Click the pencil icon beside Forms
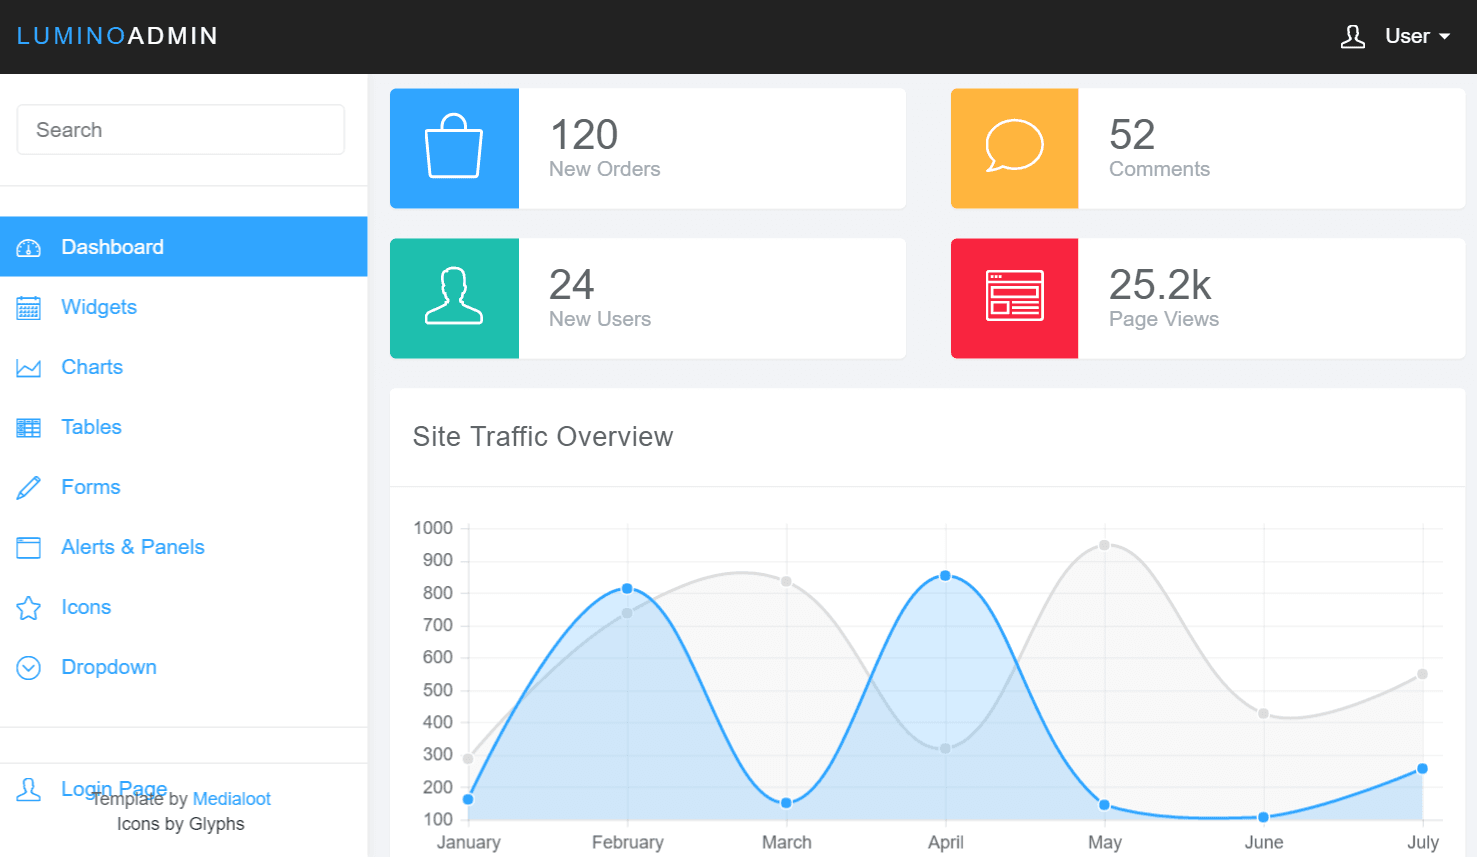The width and height of the screenshot is (1477, 857). coord(29,488)
